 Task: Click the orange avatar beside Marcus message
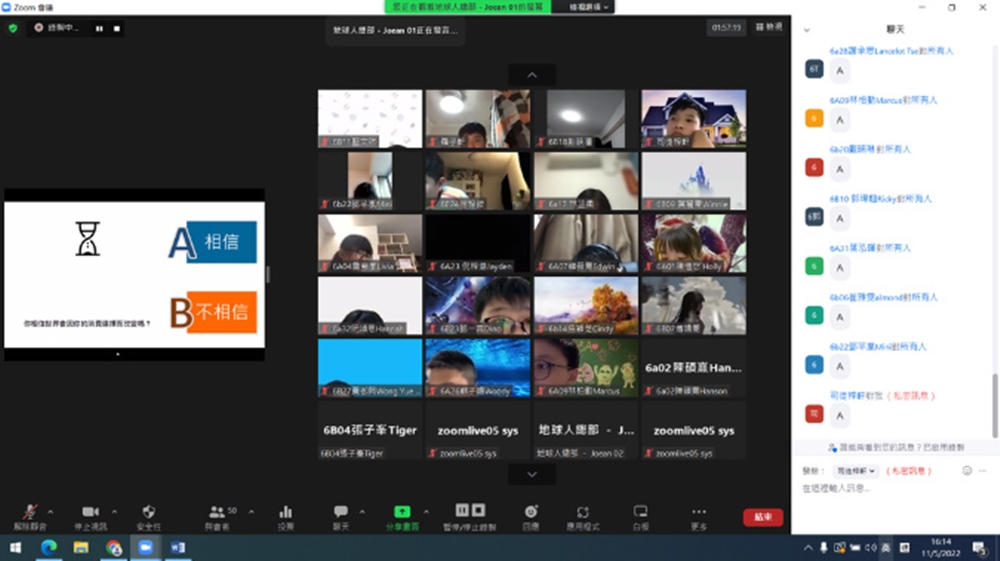814,119
